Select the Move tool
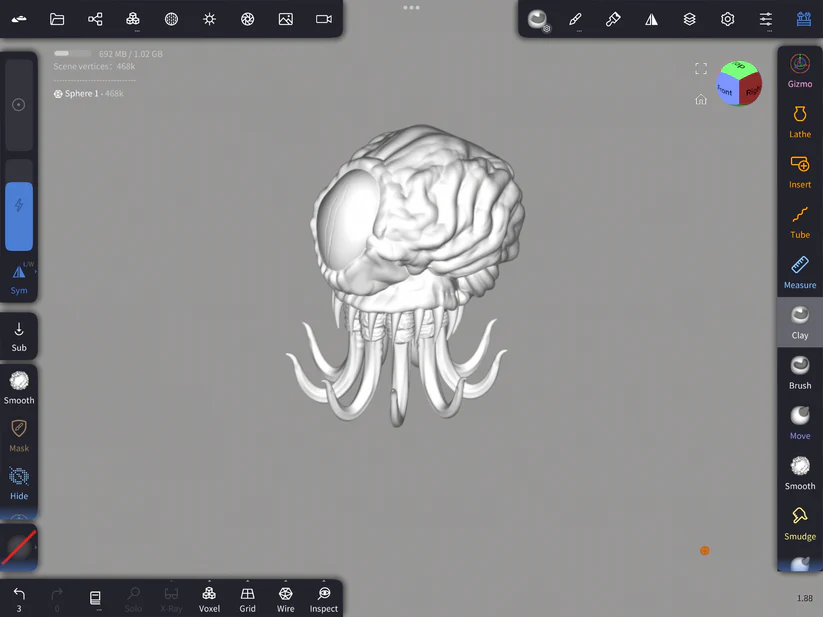823x617 pixels. point(800,423)
